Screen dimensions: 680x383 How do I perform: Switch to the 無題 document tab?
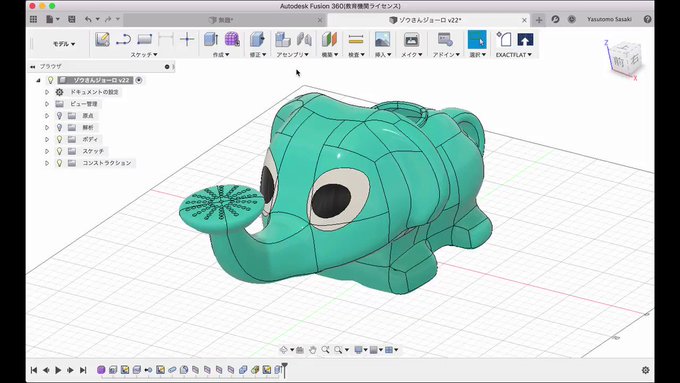[225, 20]
